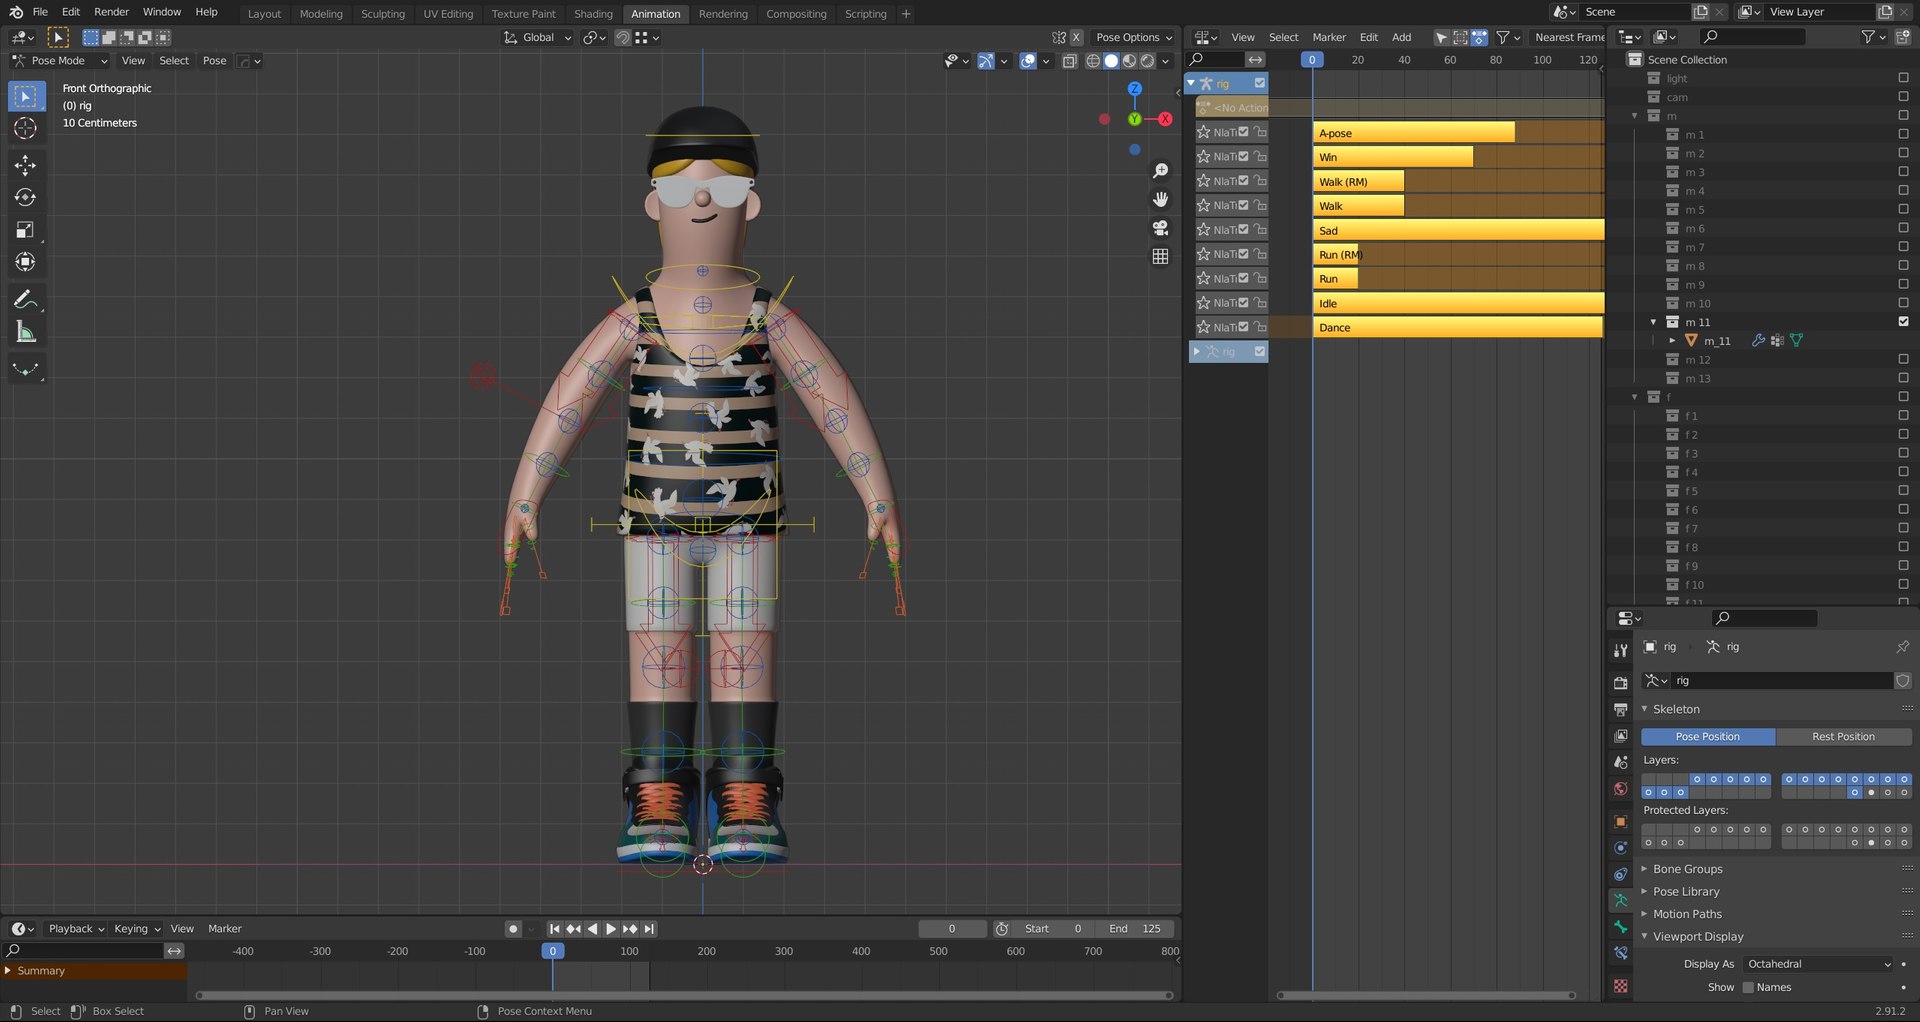
Task: Expand the Bone Groups panel
Action: point(1687,869)
